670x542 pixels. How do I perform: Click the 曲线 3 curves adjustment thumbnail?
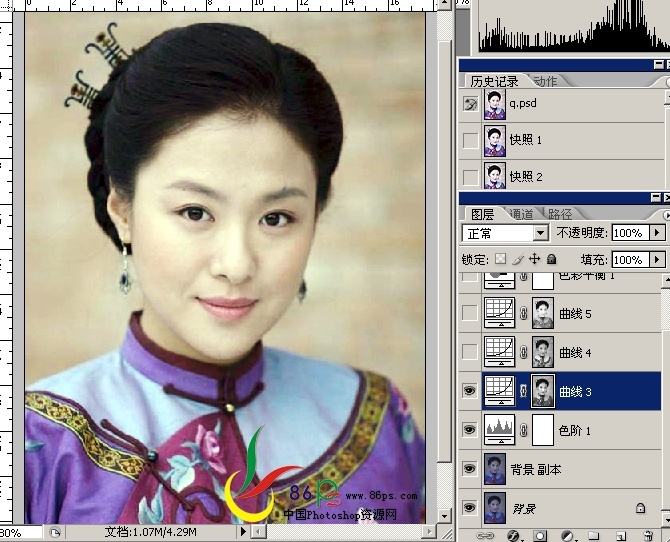[x=500, y=391]
